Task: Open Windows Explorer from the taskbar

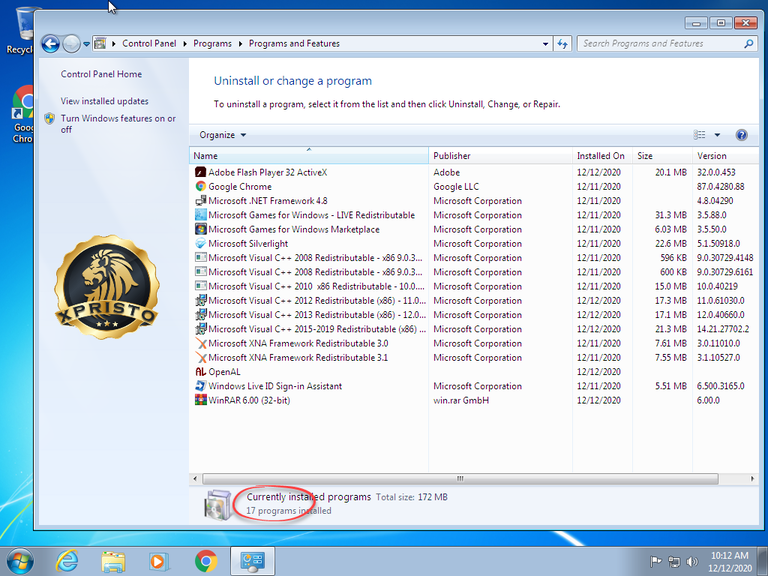Action: [113, 561]
